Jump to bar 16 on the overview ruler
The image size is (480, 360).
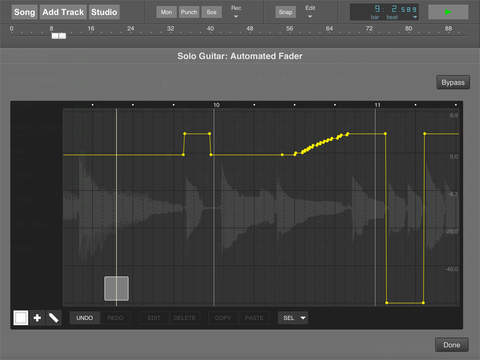91,29
